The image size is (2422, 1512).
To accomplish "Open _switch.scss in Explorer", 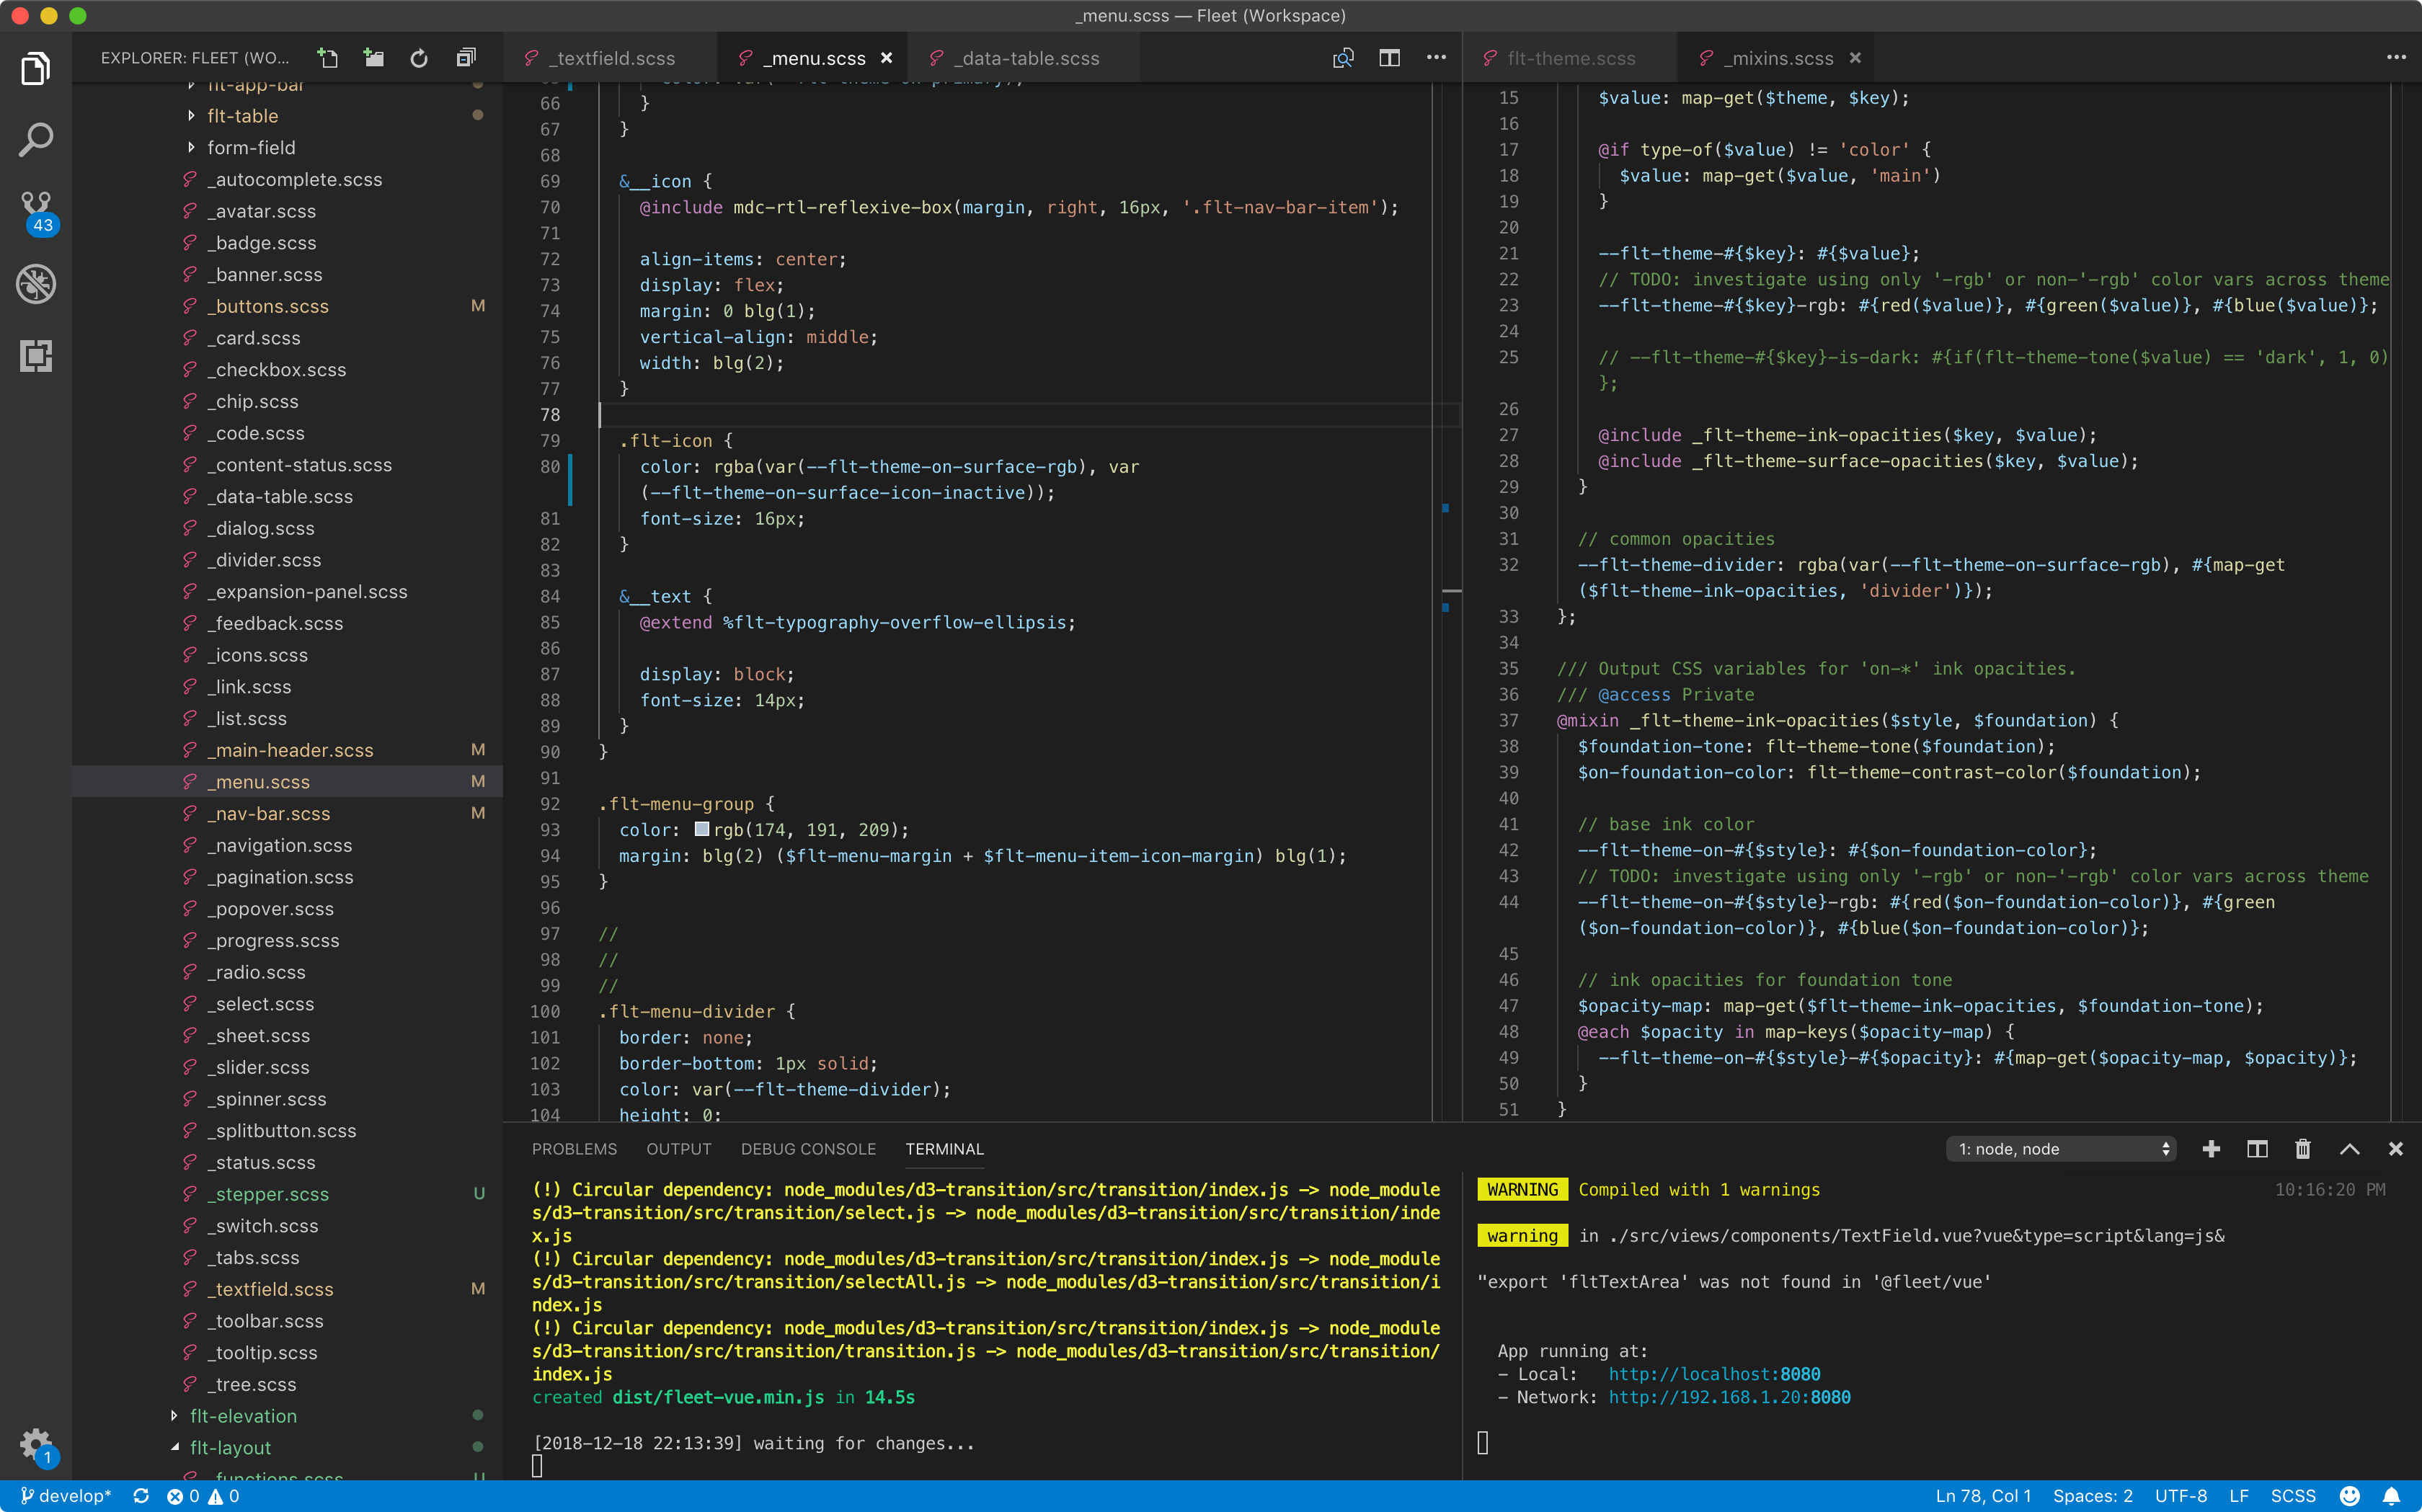I will [x=287, y=1226].
